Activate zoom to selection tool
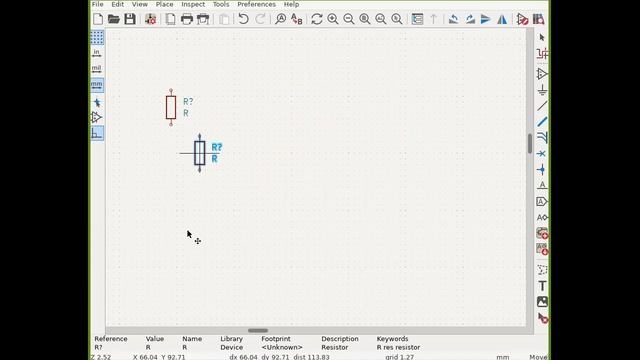Screen dimensions: 640x360 click(397, 19)
